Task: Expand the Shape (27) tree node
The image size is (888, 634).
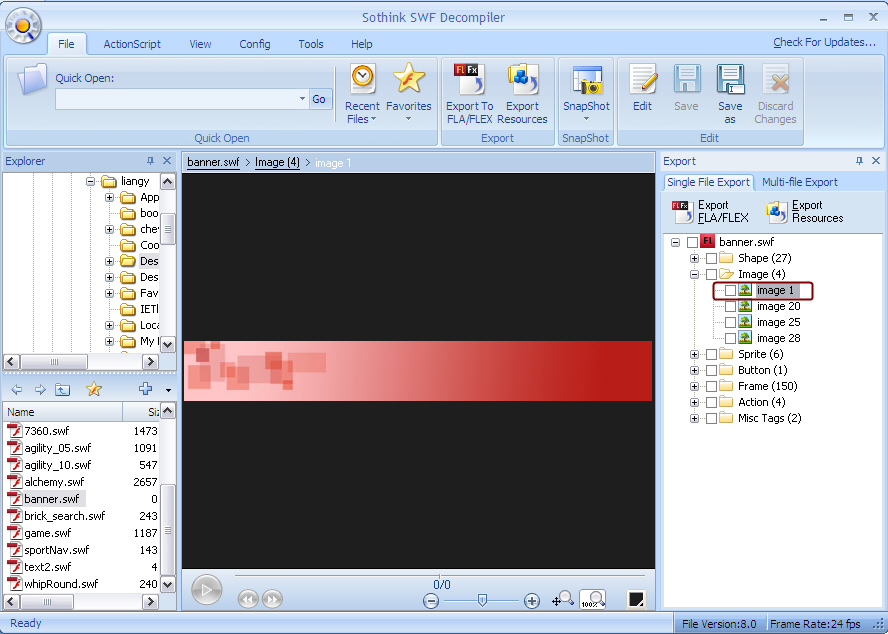Action: (x=695, y=259)
